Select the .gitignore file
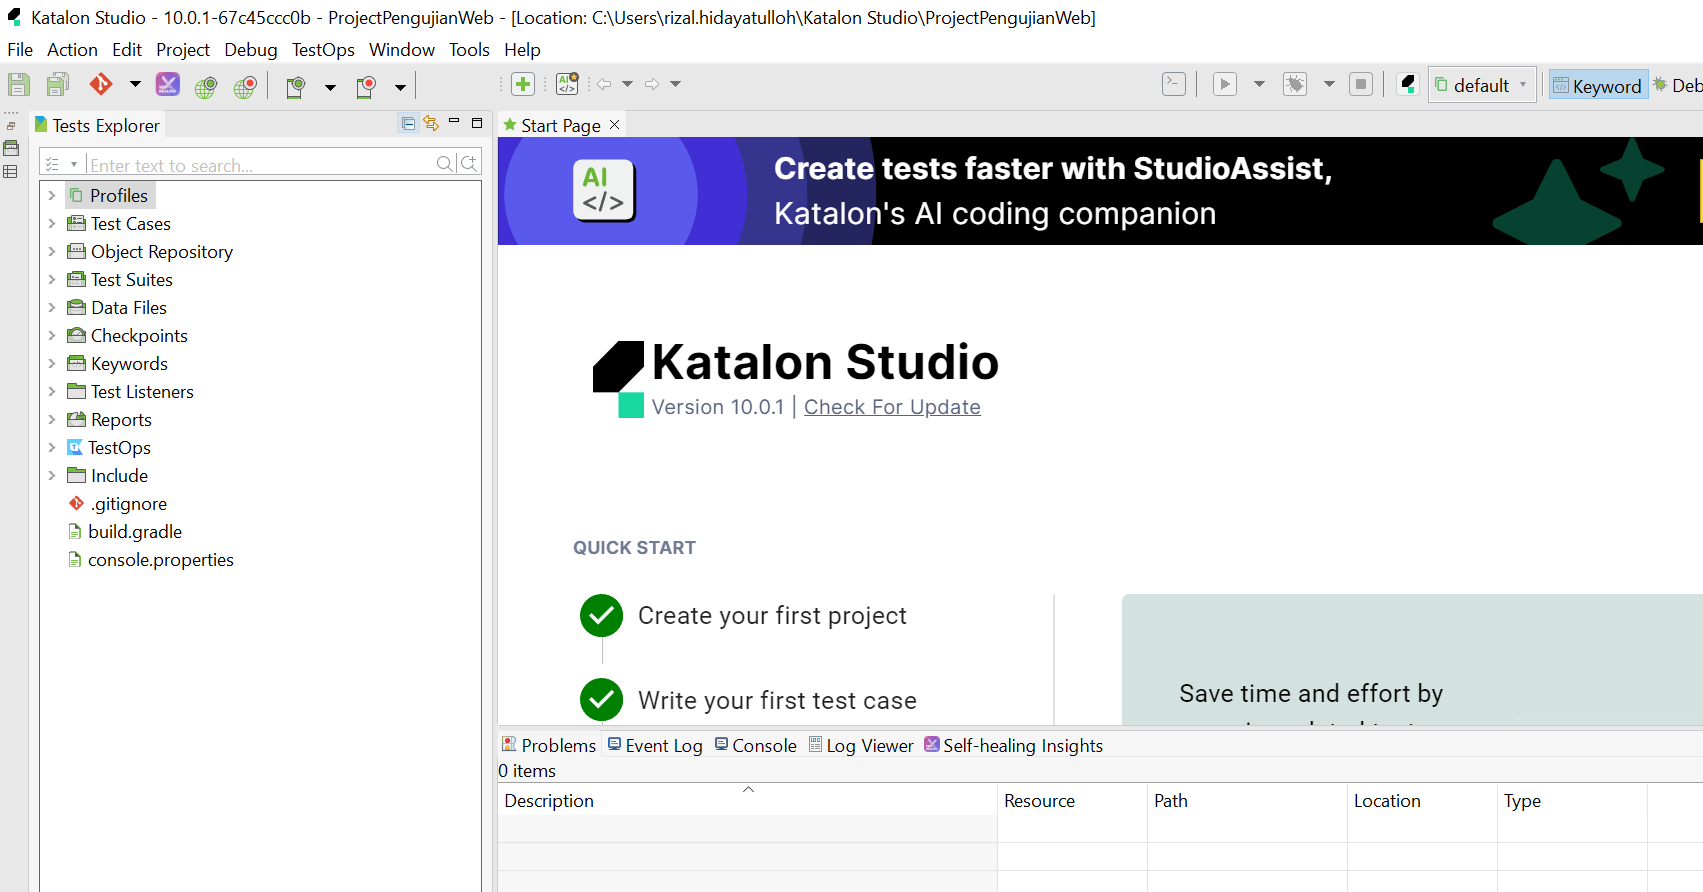The height and width of the screenshot is (892, 1703). pos(129,504)
